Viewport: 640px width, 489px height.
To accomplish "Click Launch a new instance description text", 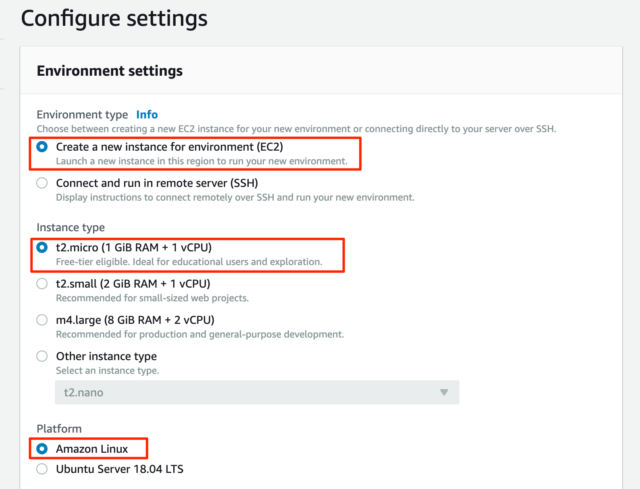I will pos(202,161).
